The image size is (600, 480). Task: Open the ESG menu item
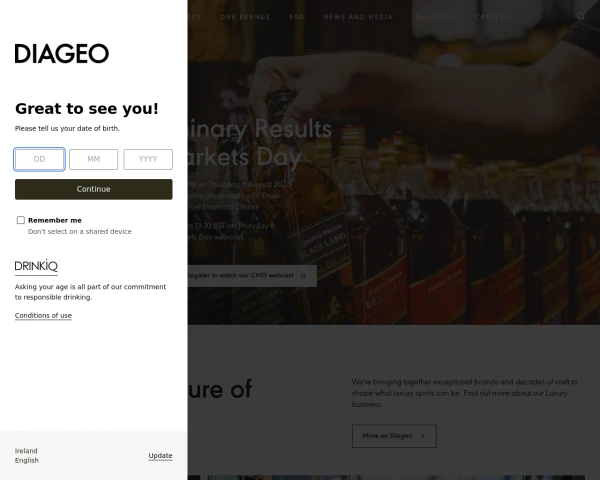point(297,17)
